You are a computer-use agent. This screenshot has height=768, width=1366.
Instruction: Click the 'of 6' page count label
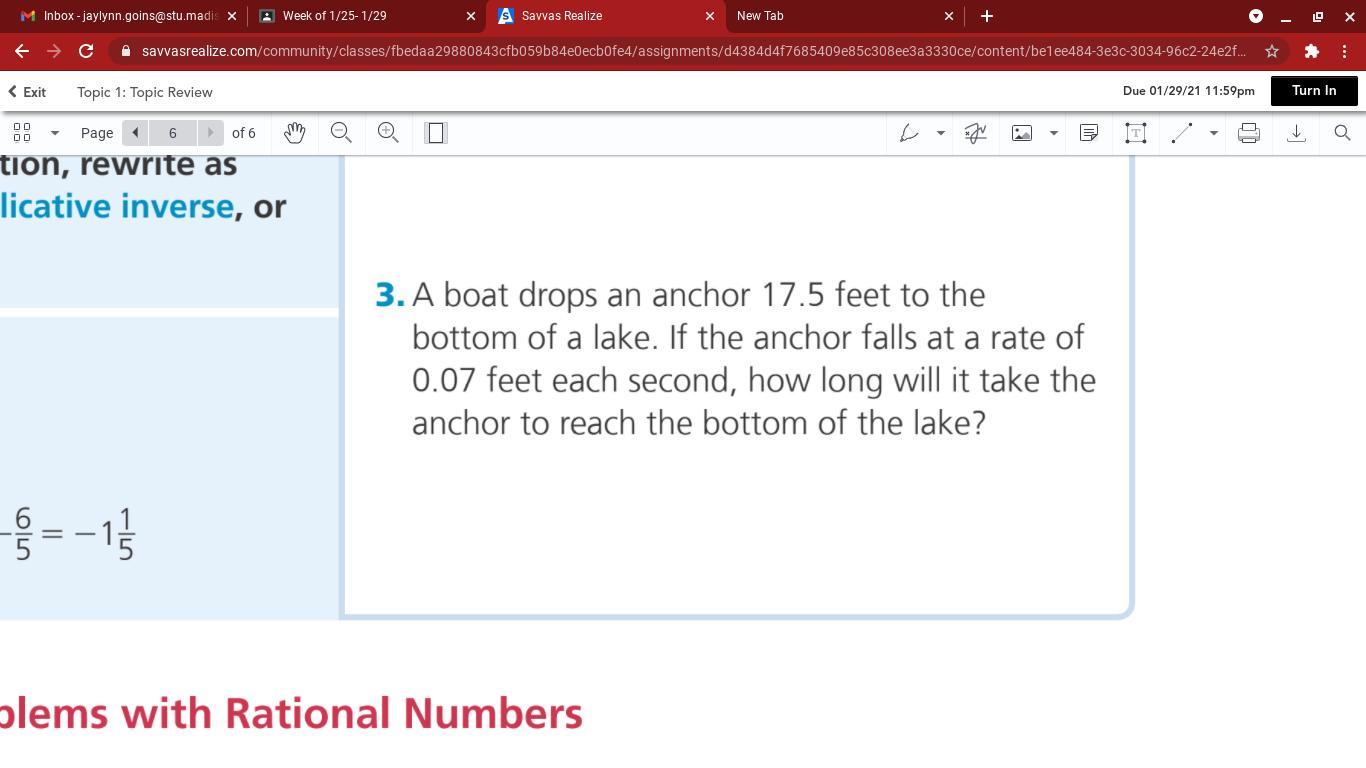[x=244, y=133]
